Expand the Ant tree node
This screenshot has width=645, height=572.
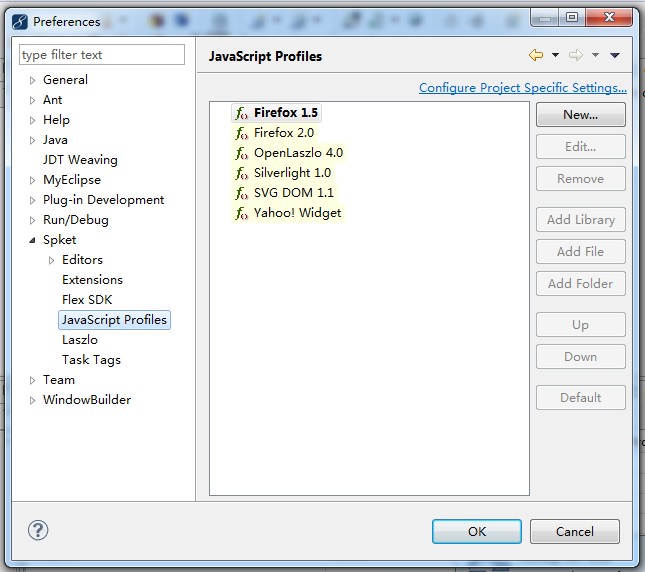32,100
